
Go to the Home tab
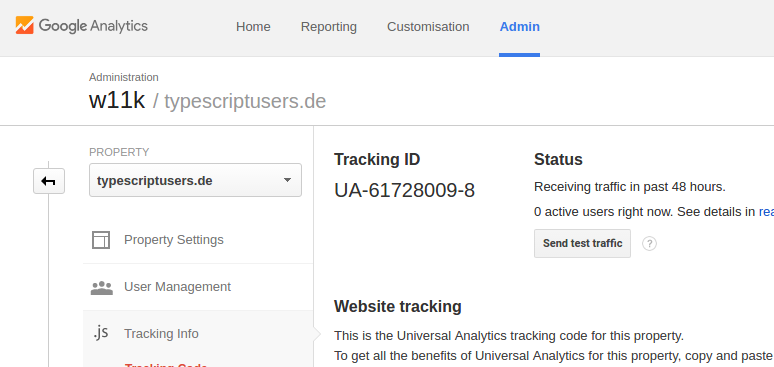pos(253,27)
